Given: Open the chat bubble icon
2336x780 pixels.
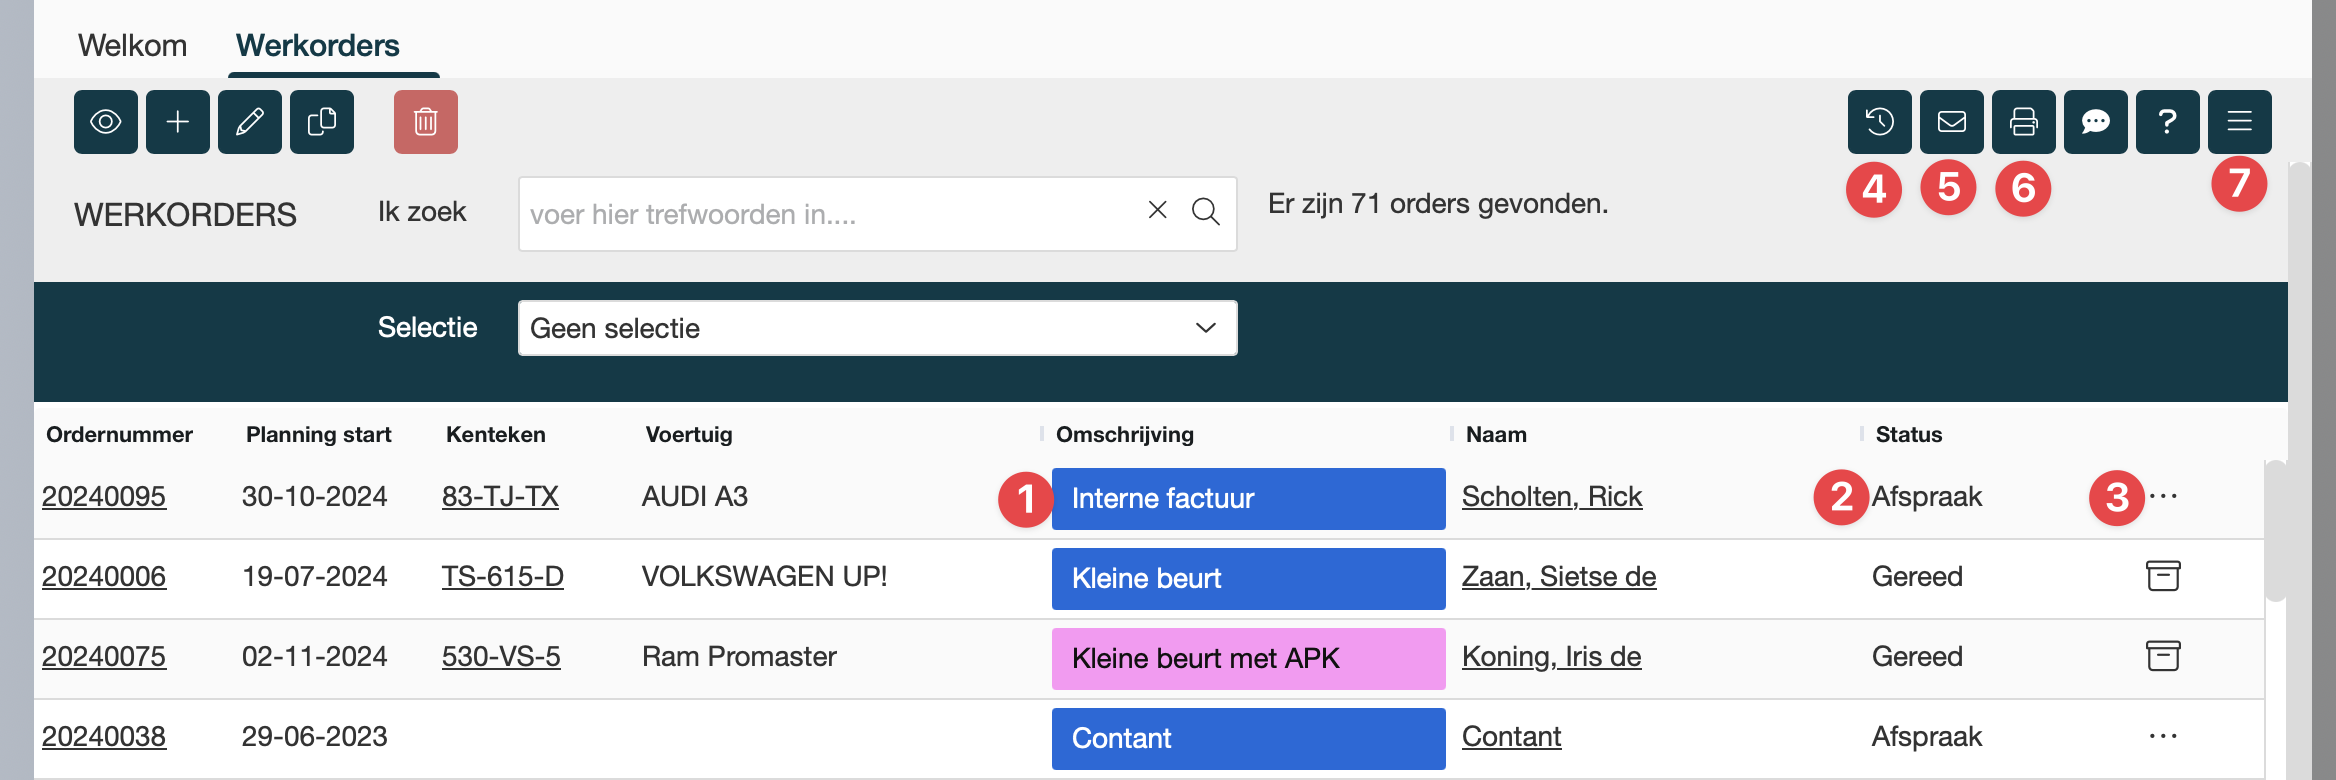Looking at the screenshot, I should click(x=2096, y=122).
